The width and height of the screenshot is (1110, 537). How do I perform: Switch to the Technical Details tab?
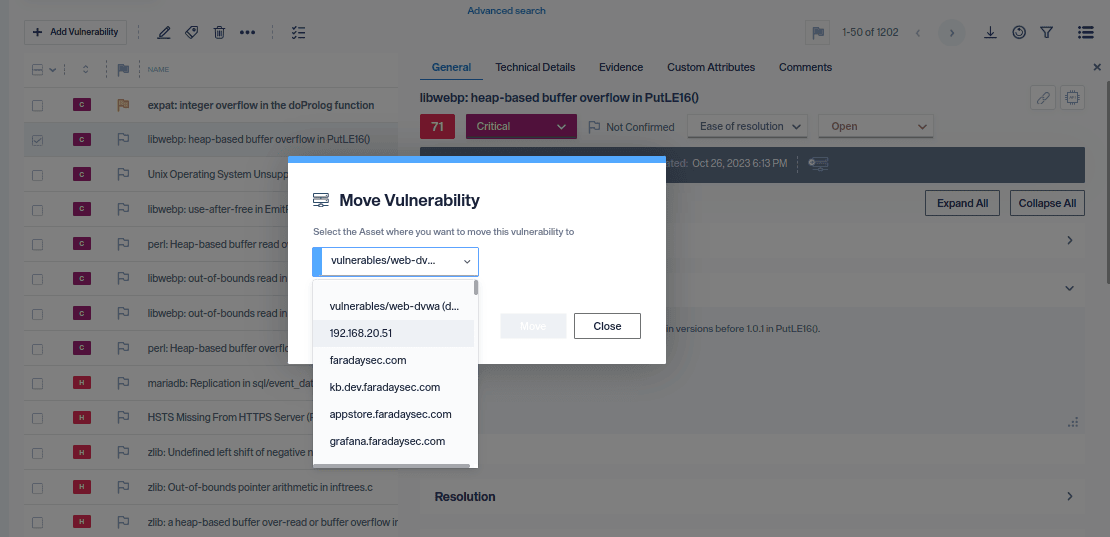tap(535, 67)
